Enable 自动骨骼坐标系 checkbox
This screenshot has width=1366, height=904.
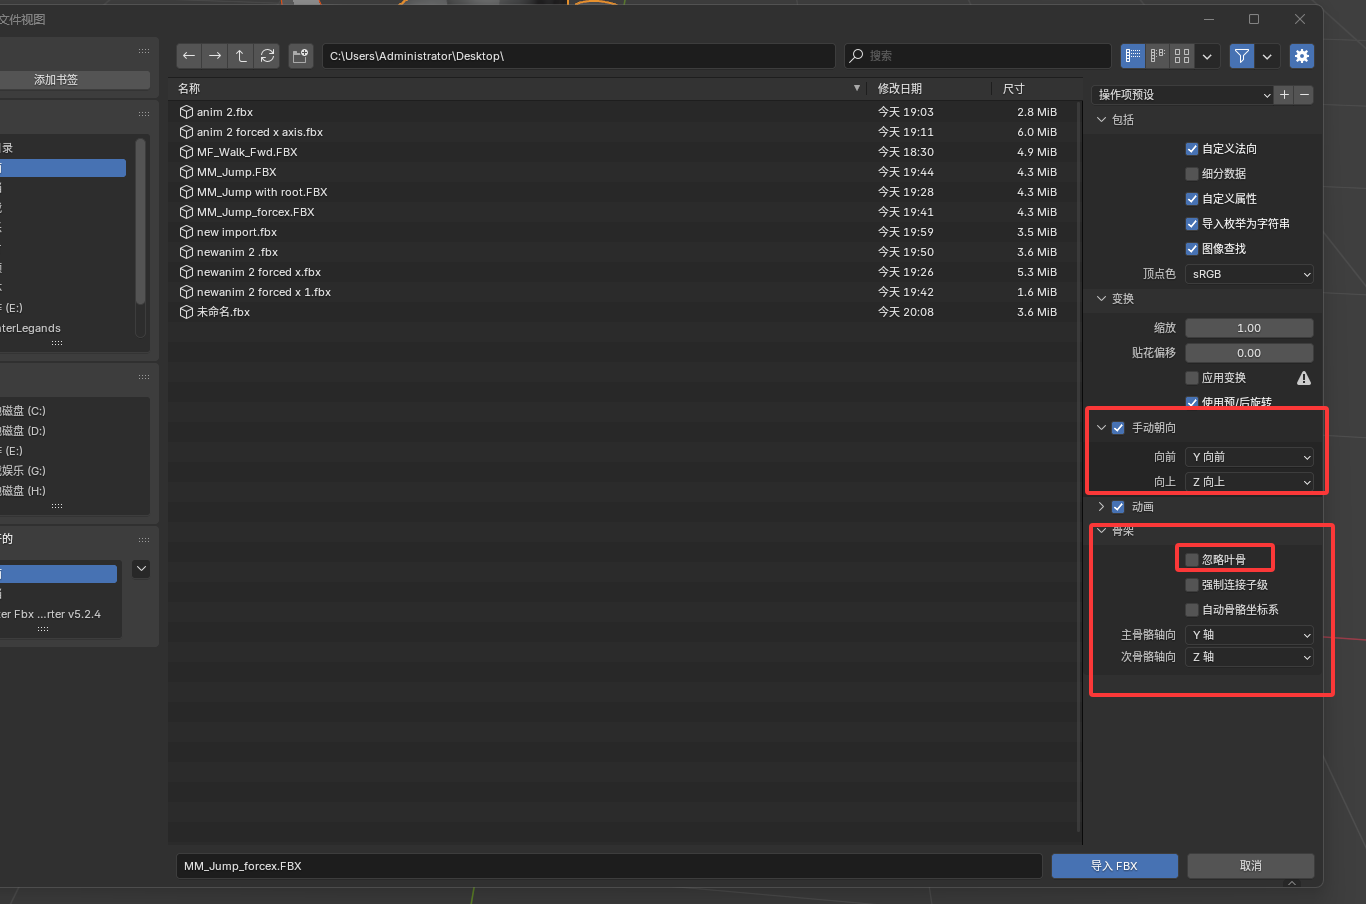click(x=1192, y=610)
